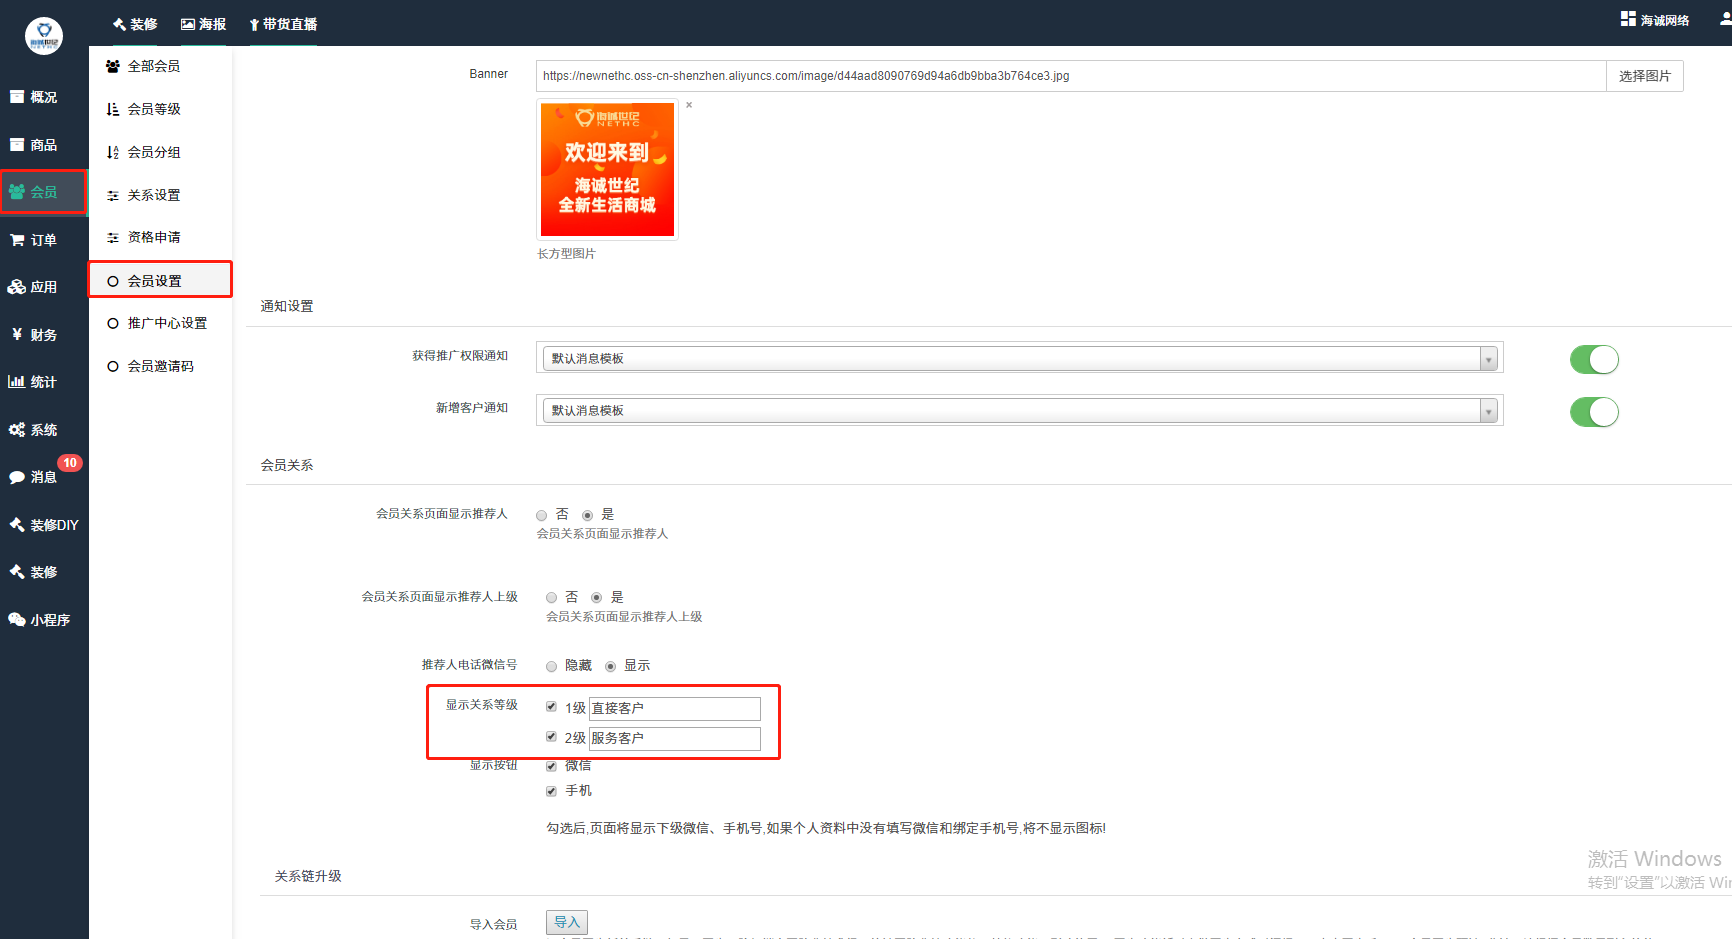
Task: Select 是 for 显示推荐人上级
Action: pos(597,598)
